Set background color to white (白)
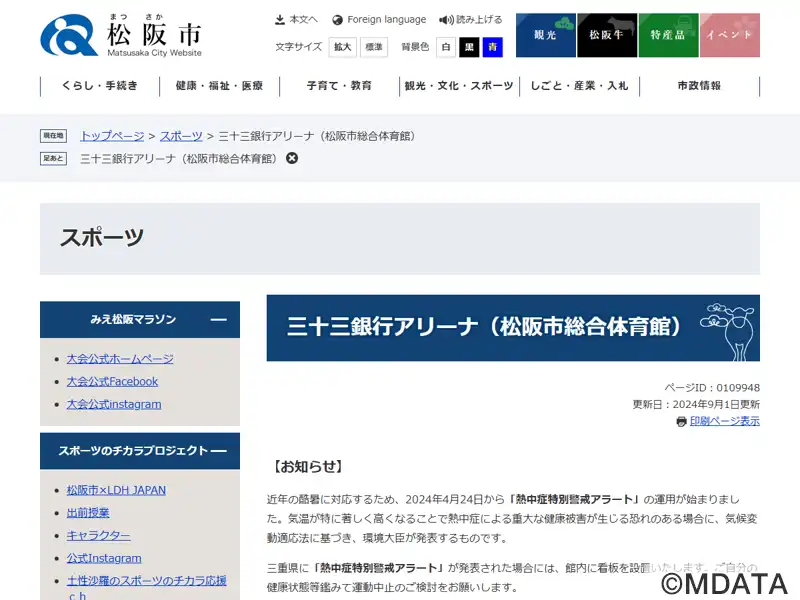The height and width of the screenshot is (600, 800). [446, 47]
